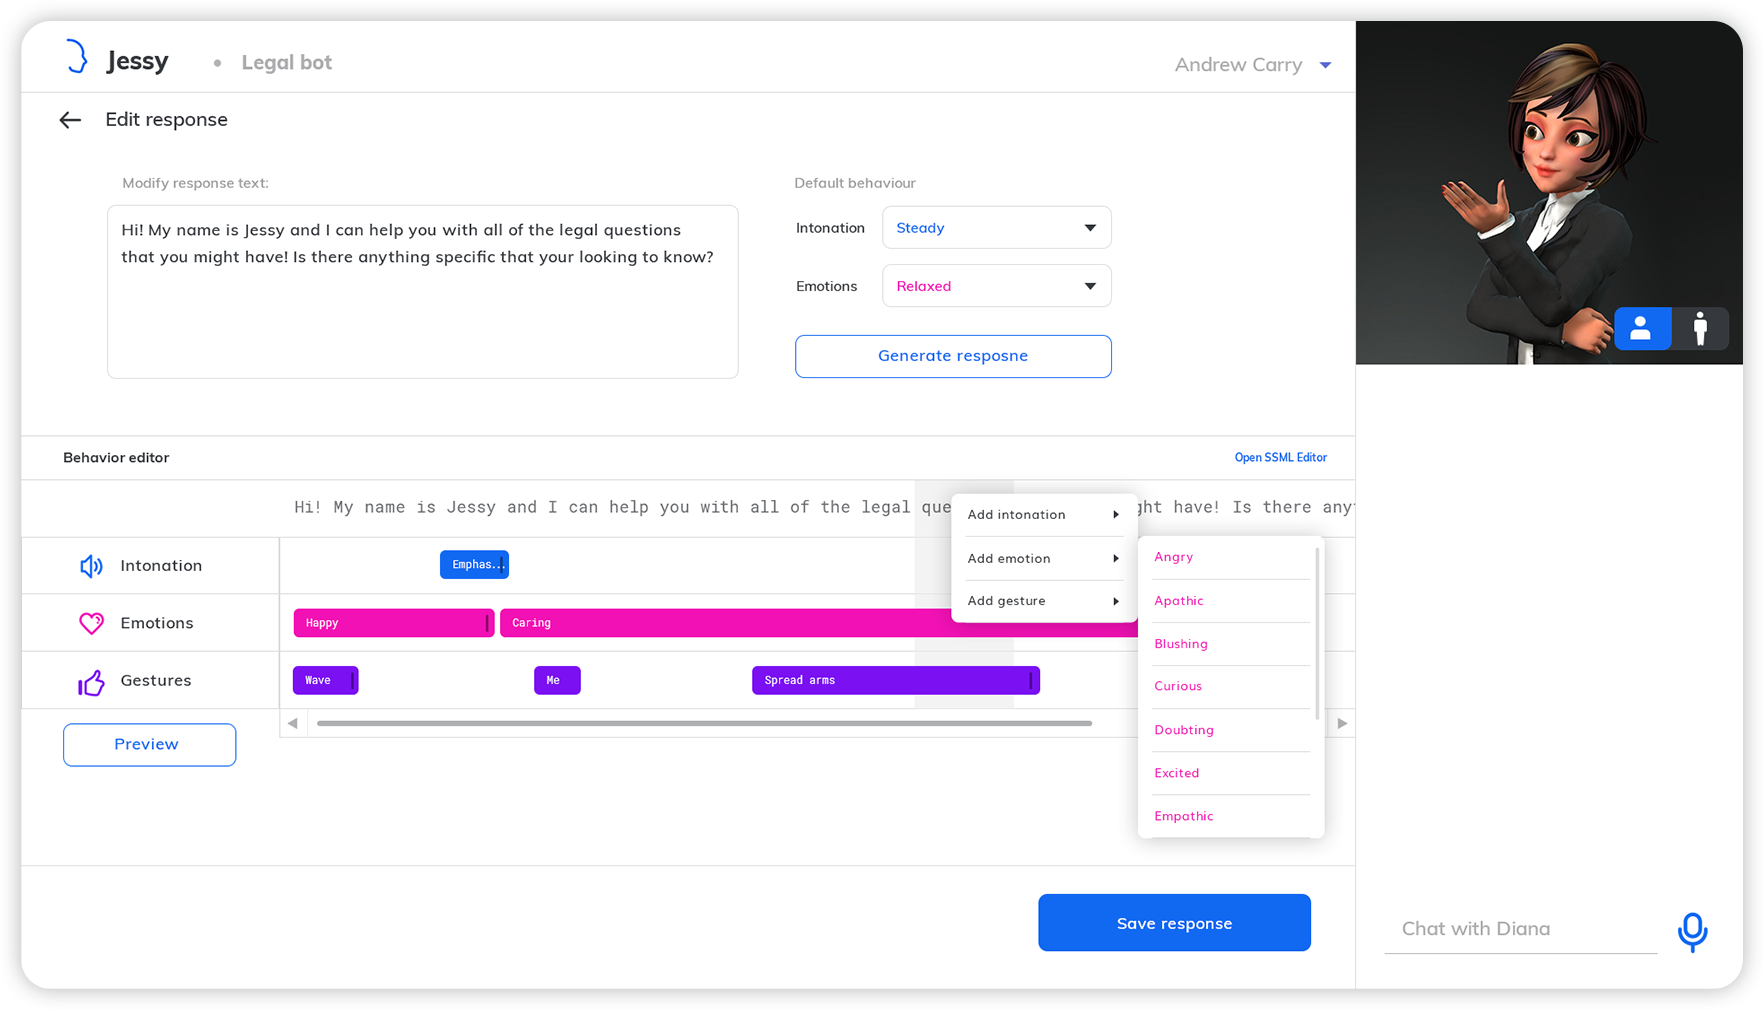Click the horizontal timeline scrollbar
The image size is (1764, 1010).
pyautogui.click(x=704, y=723)
